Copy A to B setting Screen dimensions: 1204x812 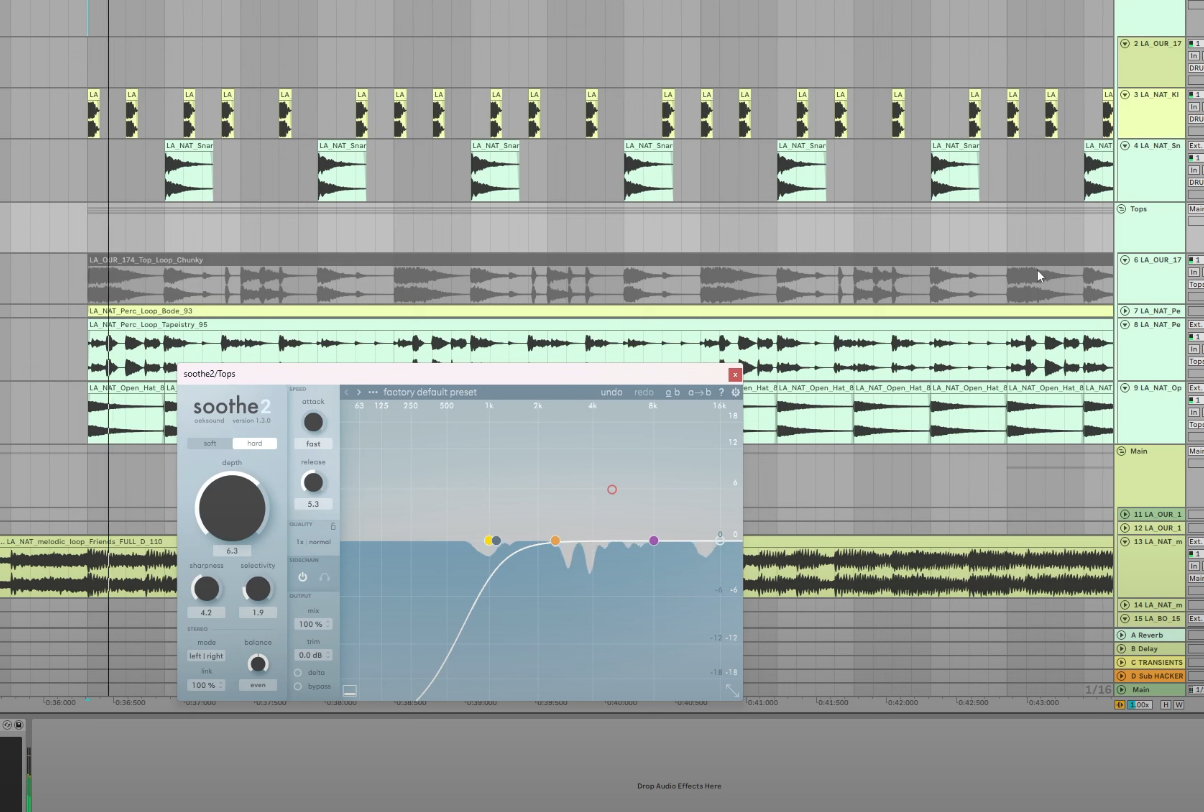pos(699,392)
